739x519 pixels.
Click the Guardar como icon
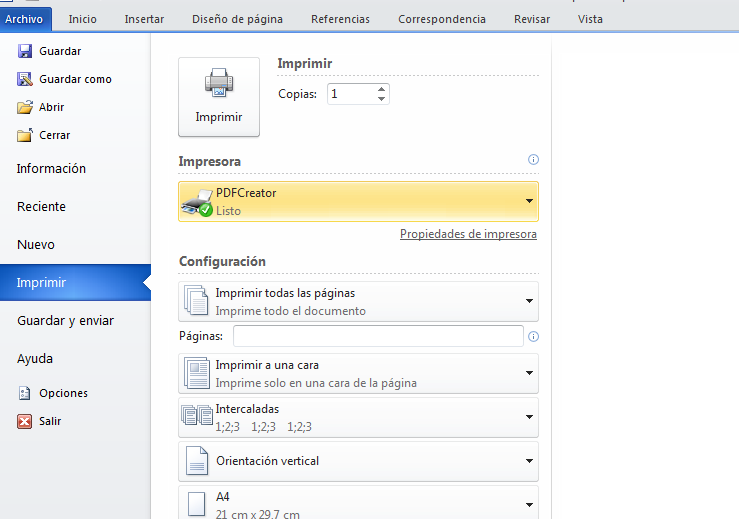click(x=25, y=79)
